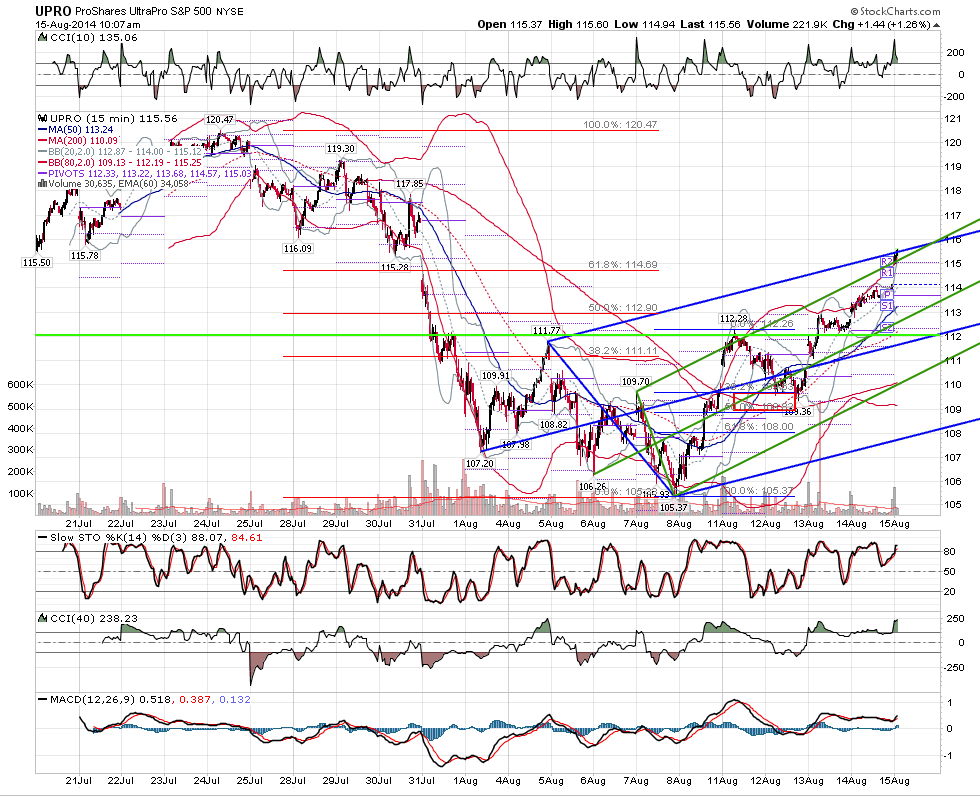Image resolution: width=980 pixels, height=796 pixels.
Task: Click the CCI(40) area-chart icon
Action: 42,618
